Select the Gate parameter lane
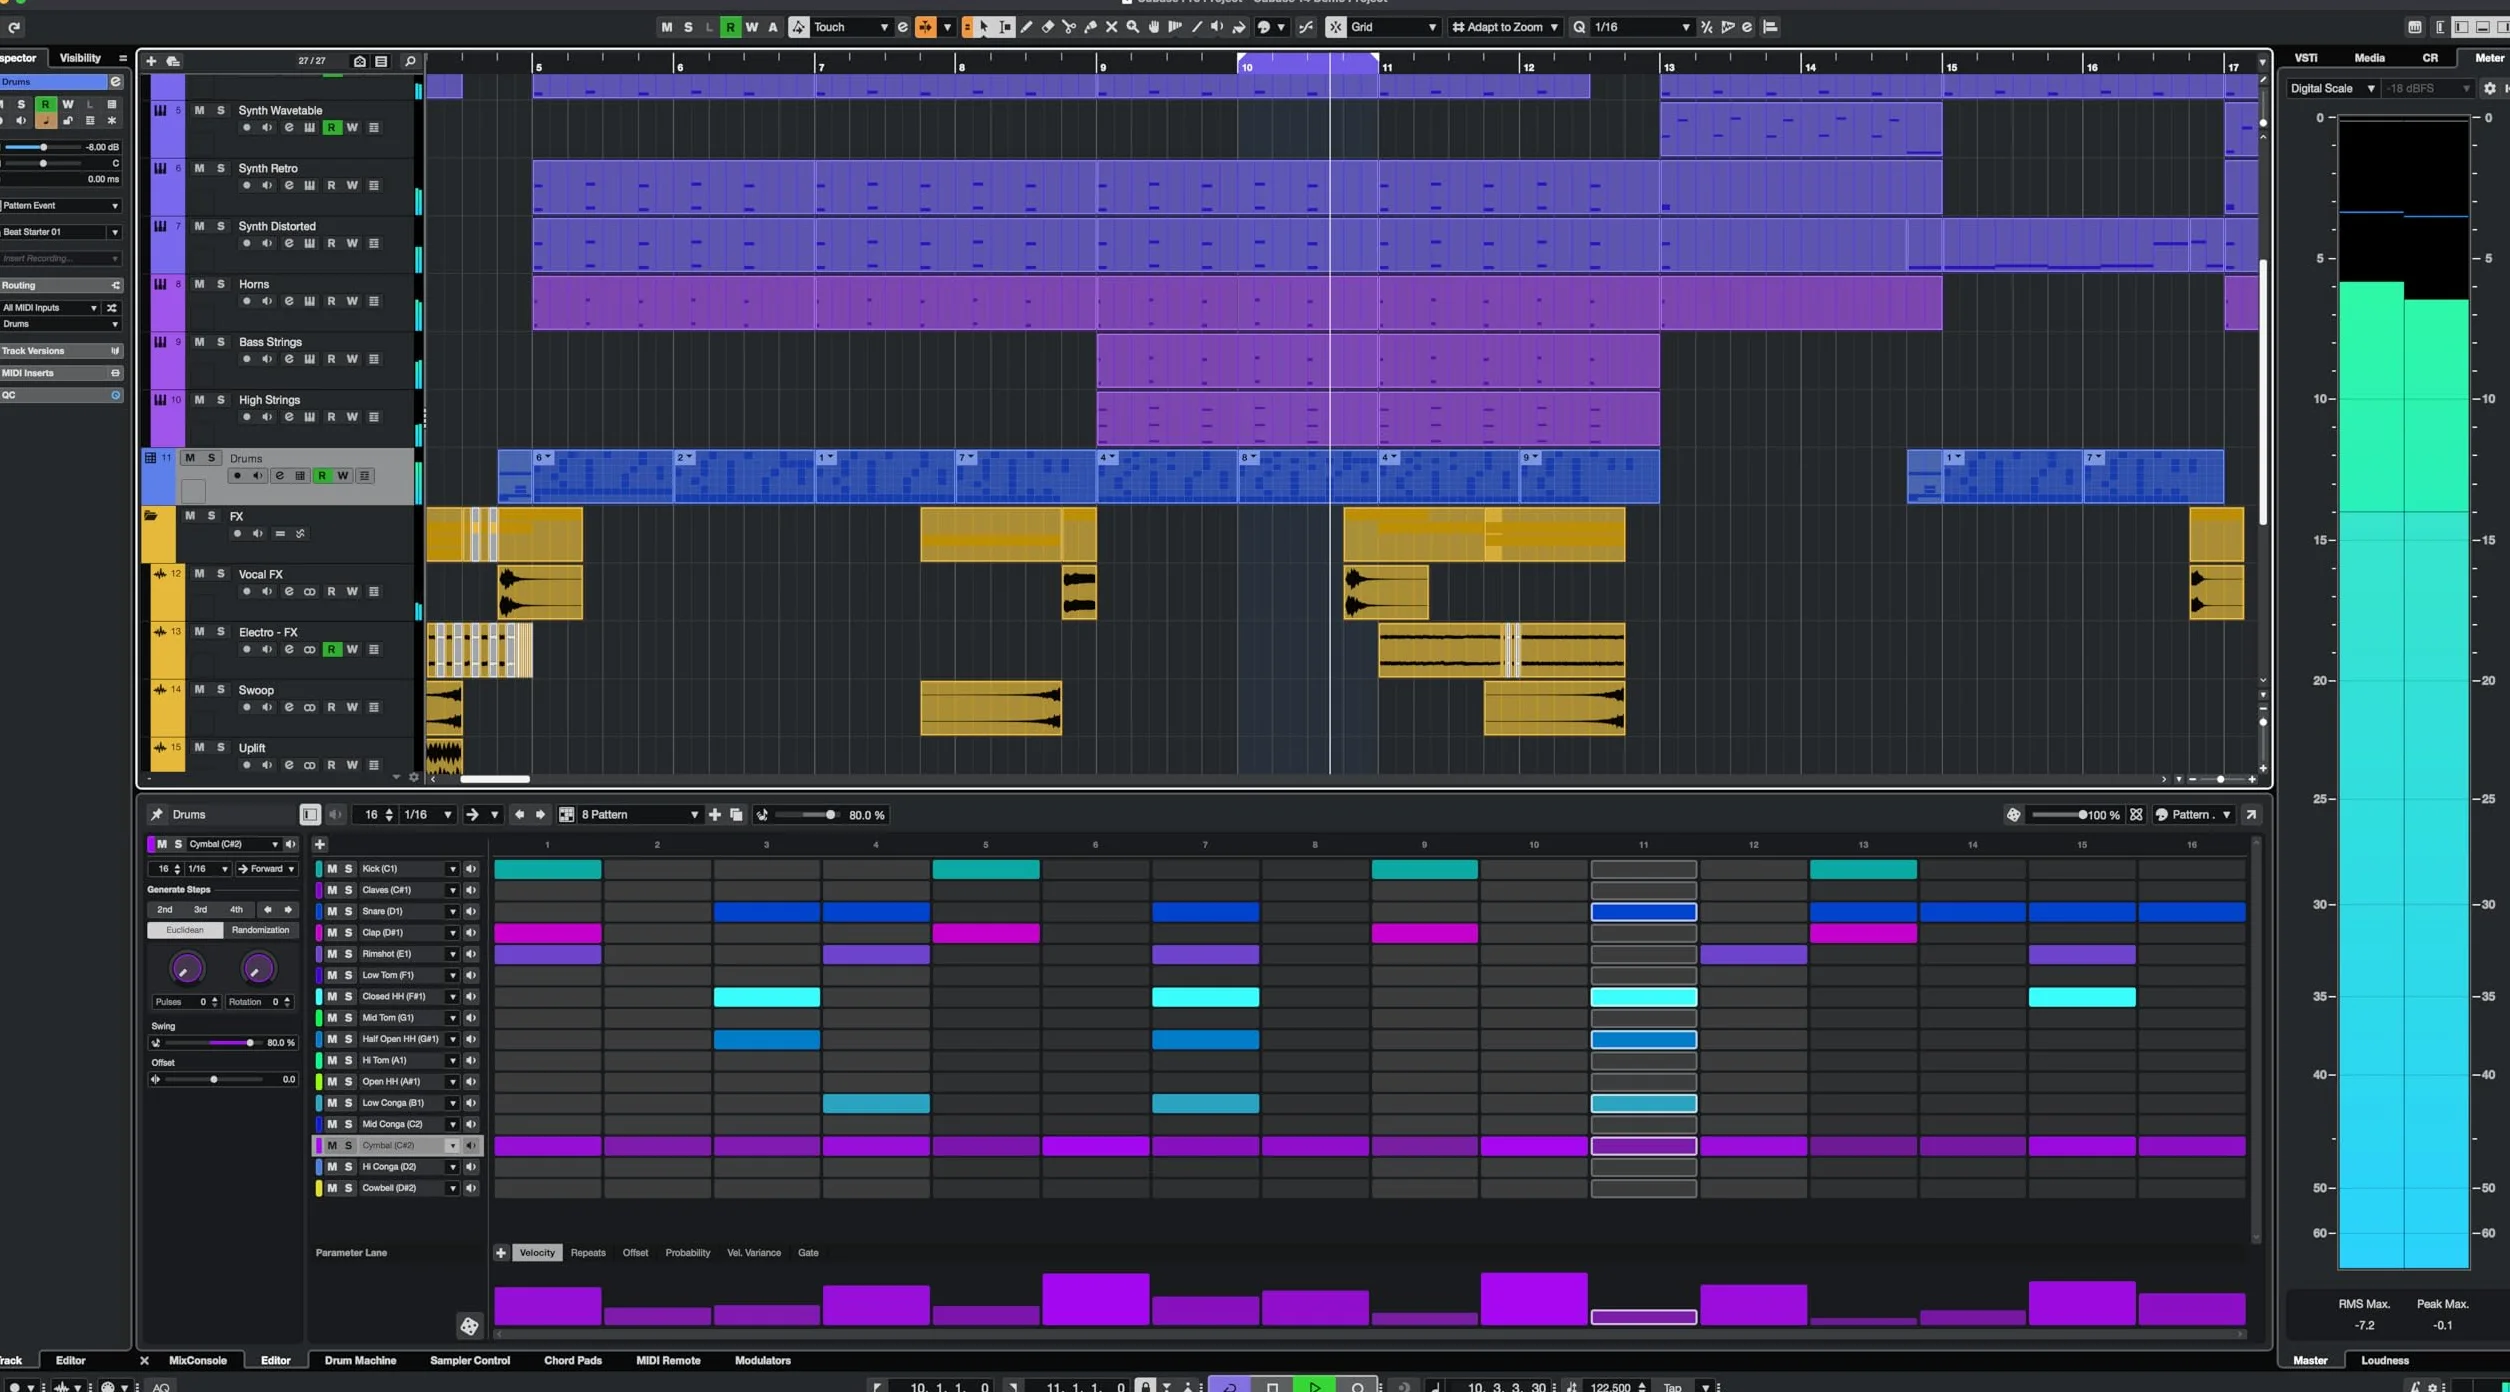The image size is (2510, 1392). tap(808, 1253)
